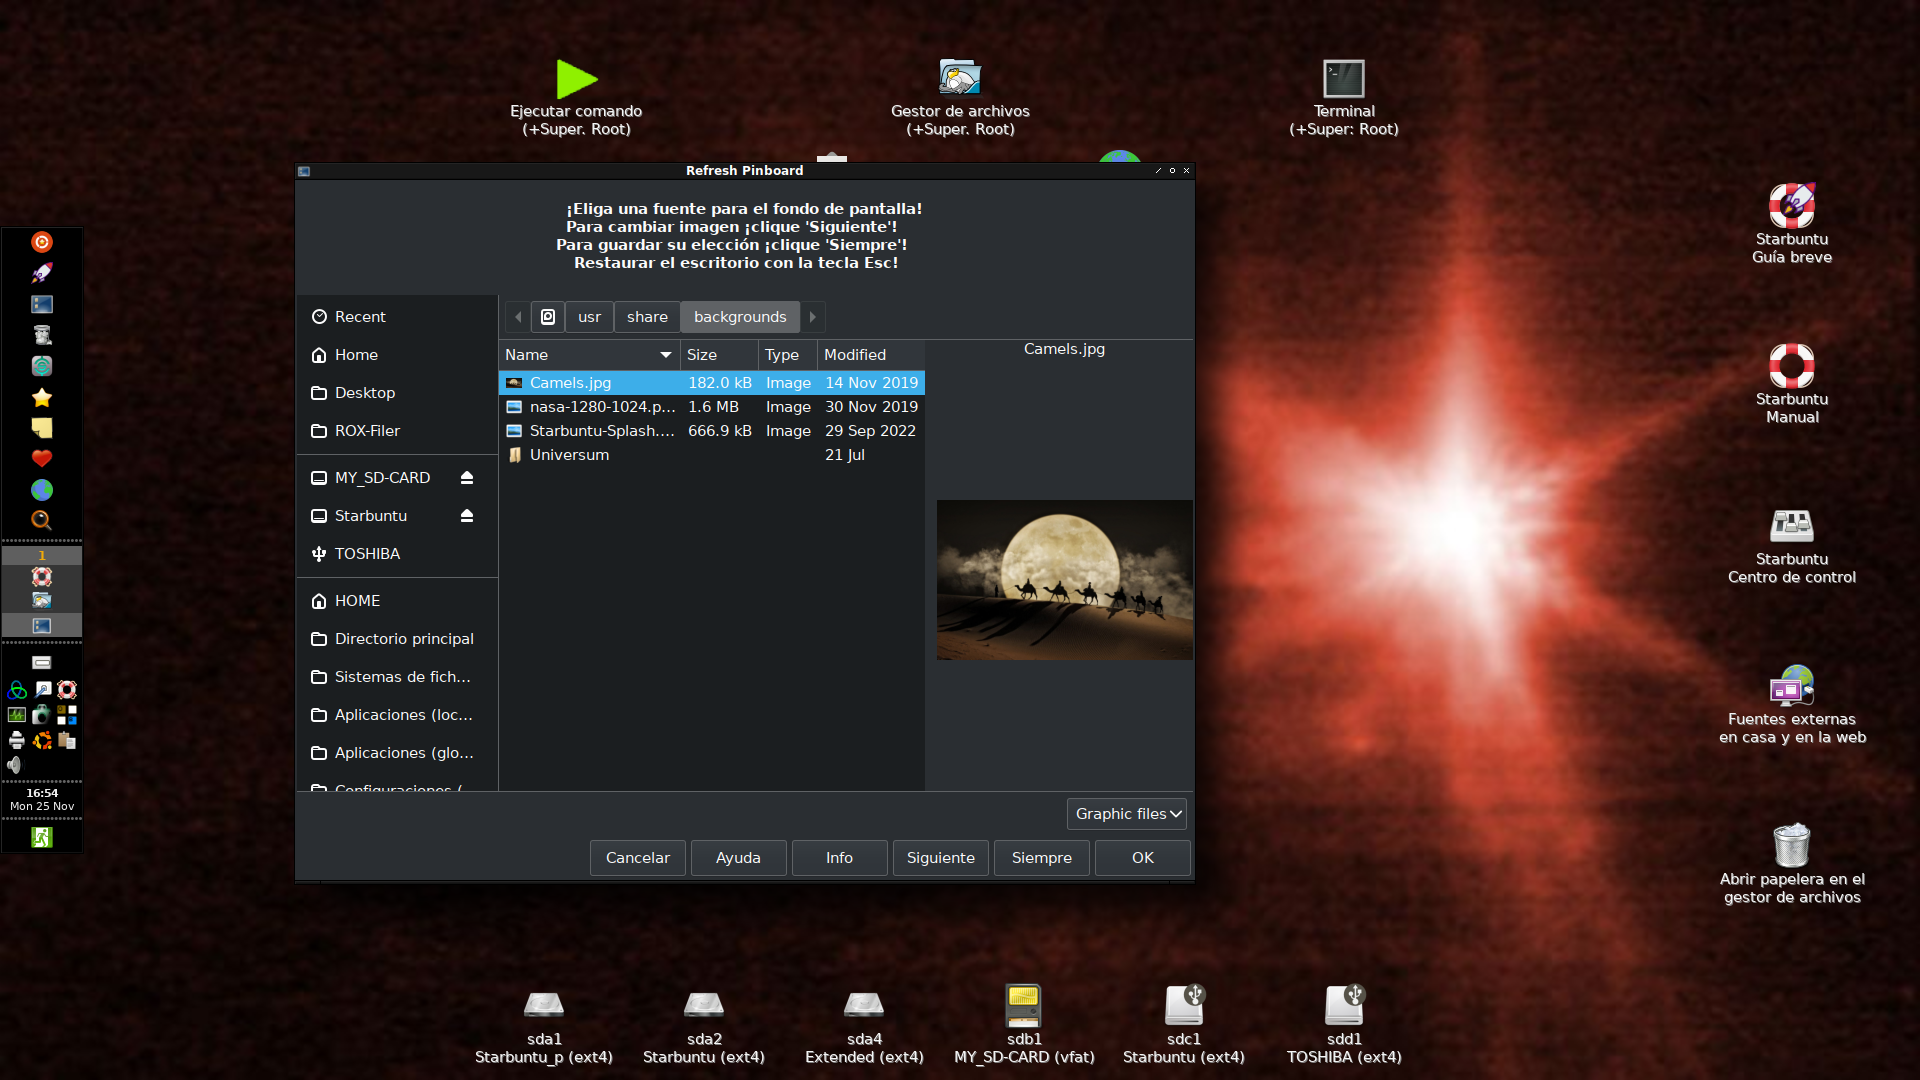This screenshot has height=1080, width=1920.
Task: Click the orange circular icon atop side panel
Action: 42,242
